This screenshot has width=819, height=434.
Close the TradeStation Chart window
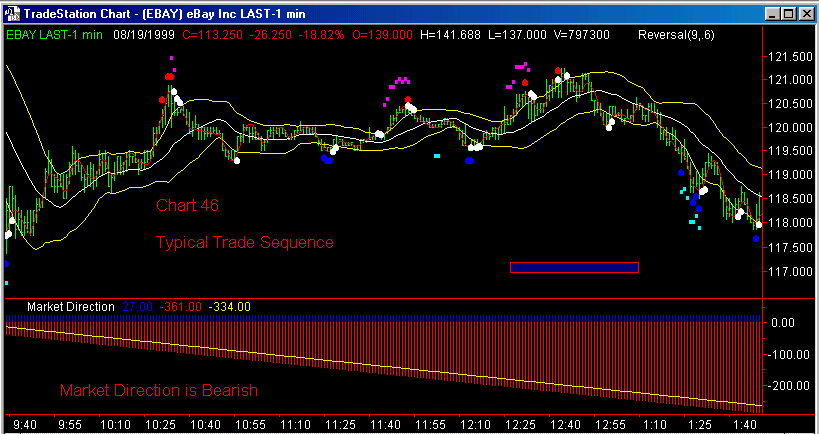click(x=805, y=14)
